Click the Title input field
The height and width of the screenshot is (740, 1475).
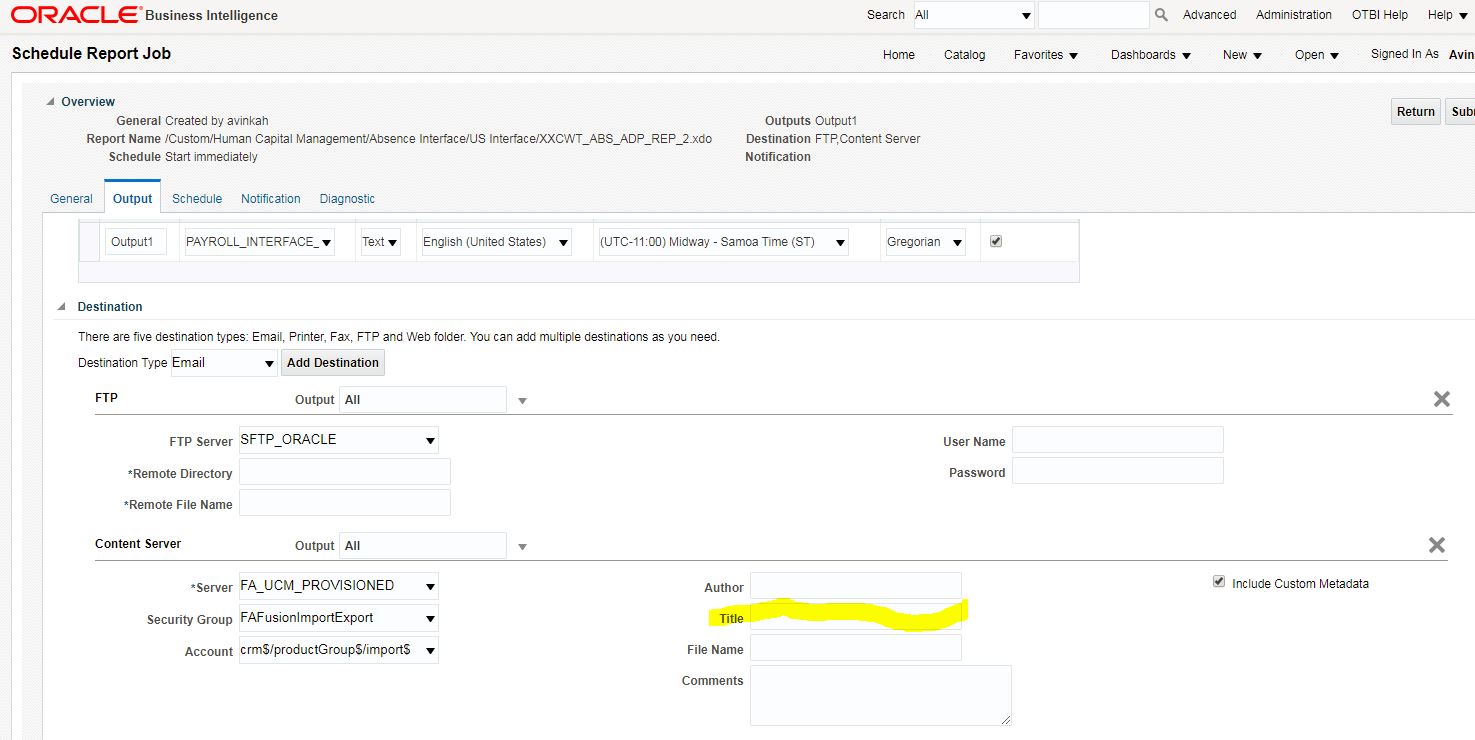pos(856,617)
